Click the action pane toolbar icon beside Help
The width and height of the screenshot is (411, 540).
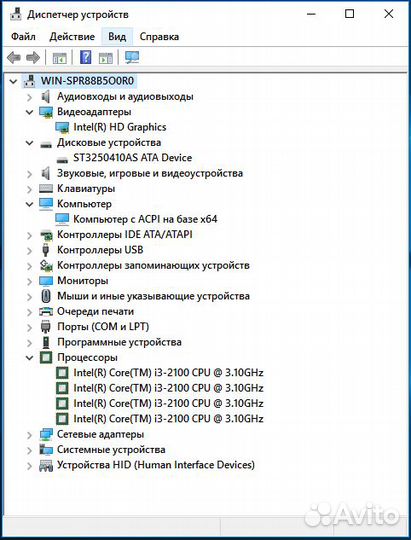coord(105,58)
